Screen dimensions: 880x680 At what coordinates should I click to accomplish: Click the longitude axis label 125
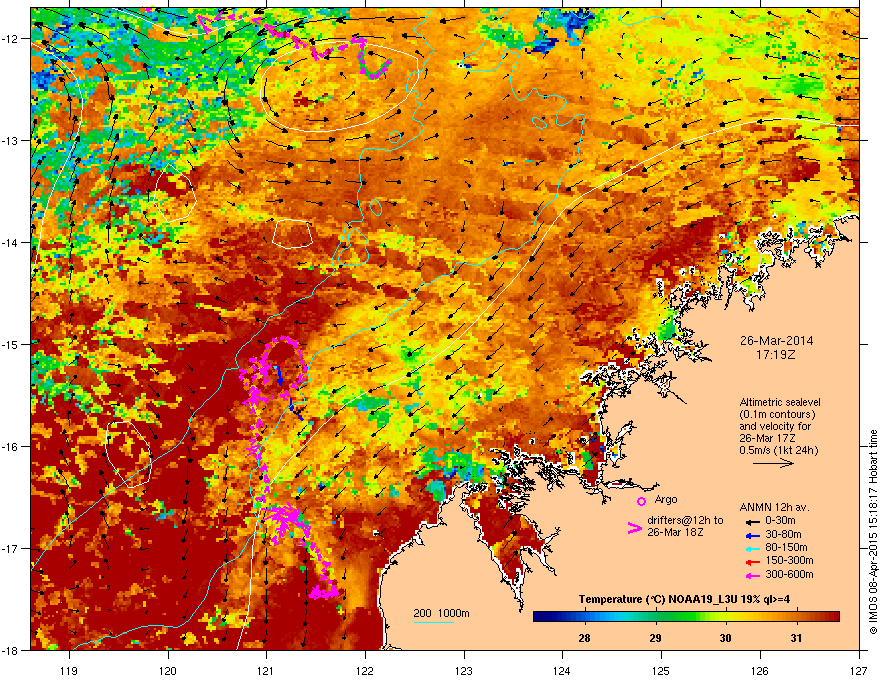coord(661,670)
